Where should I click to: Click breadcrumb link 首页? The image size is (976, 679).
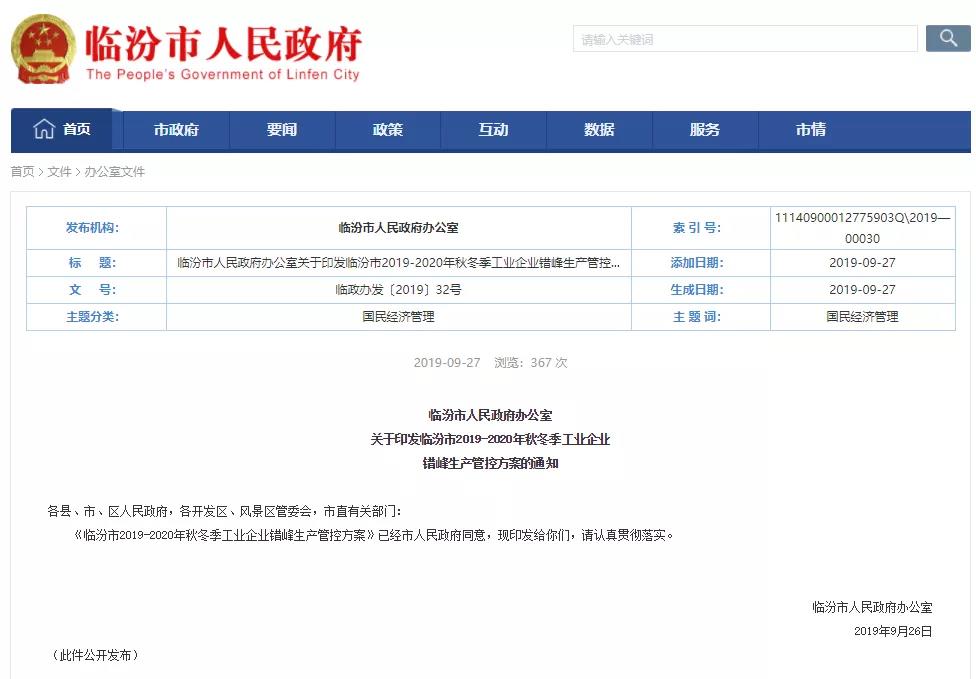coord(22,172)
